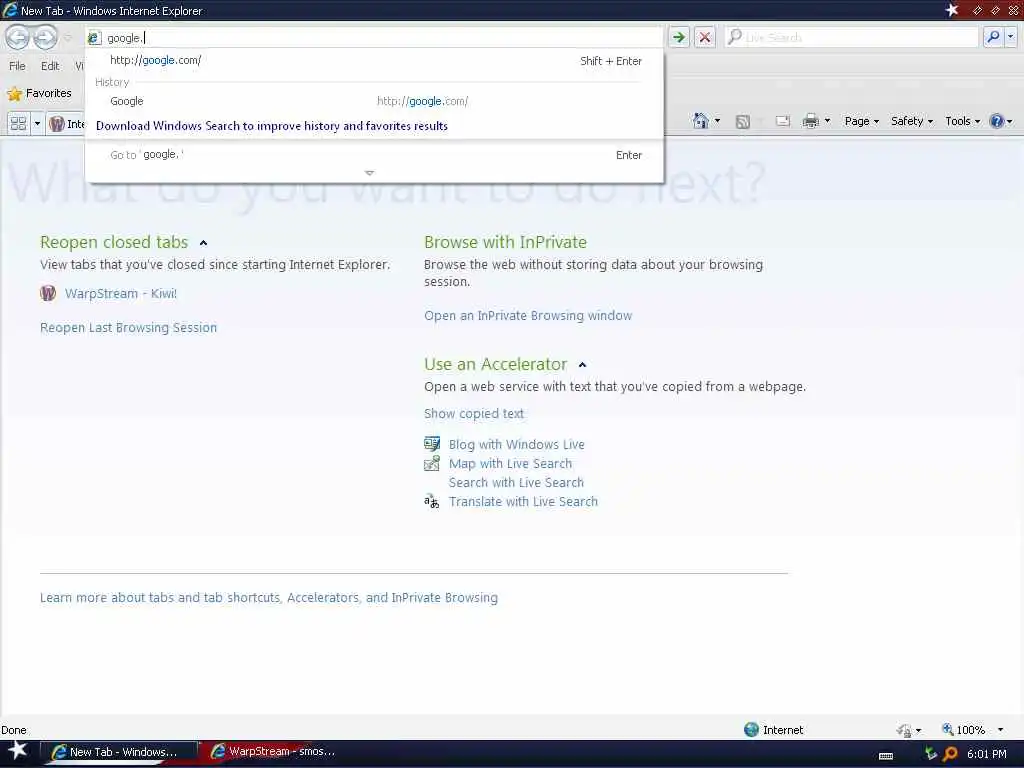Click the Start star button on taskbar
The width and height of the screenshot is (1024, 768).
click(18, 751)
